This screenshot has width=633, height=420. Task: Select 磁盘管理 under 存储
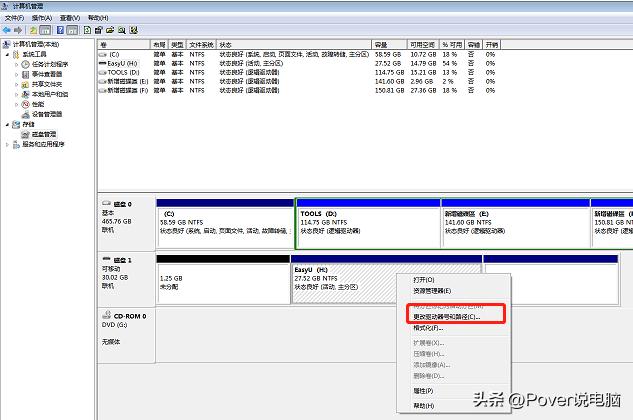42,134
